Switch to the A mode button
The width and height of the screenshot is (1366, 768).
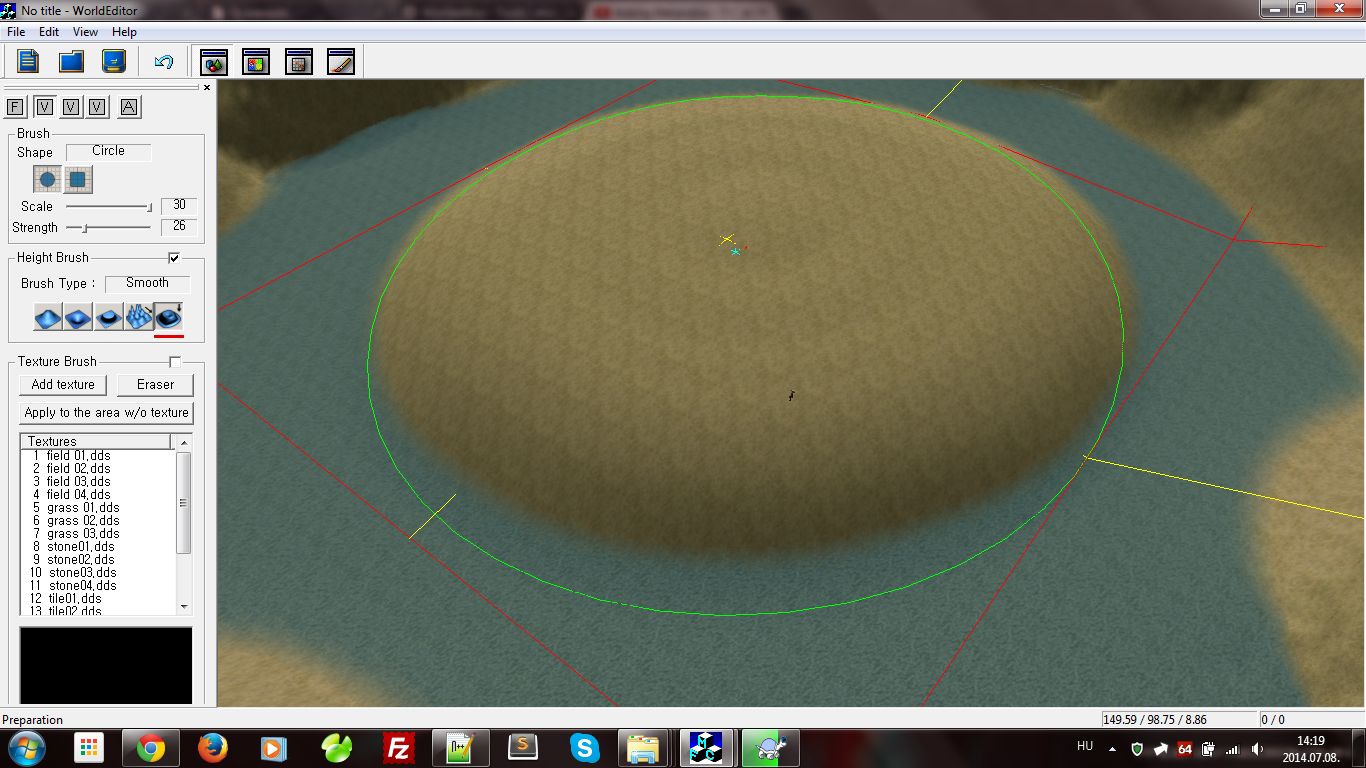click(x=129, y=107)
